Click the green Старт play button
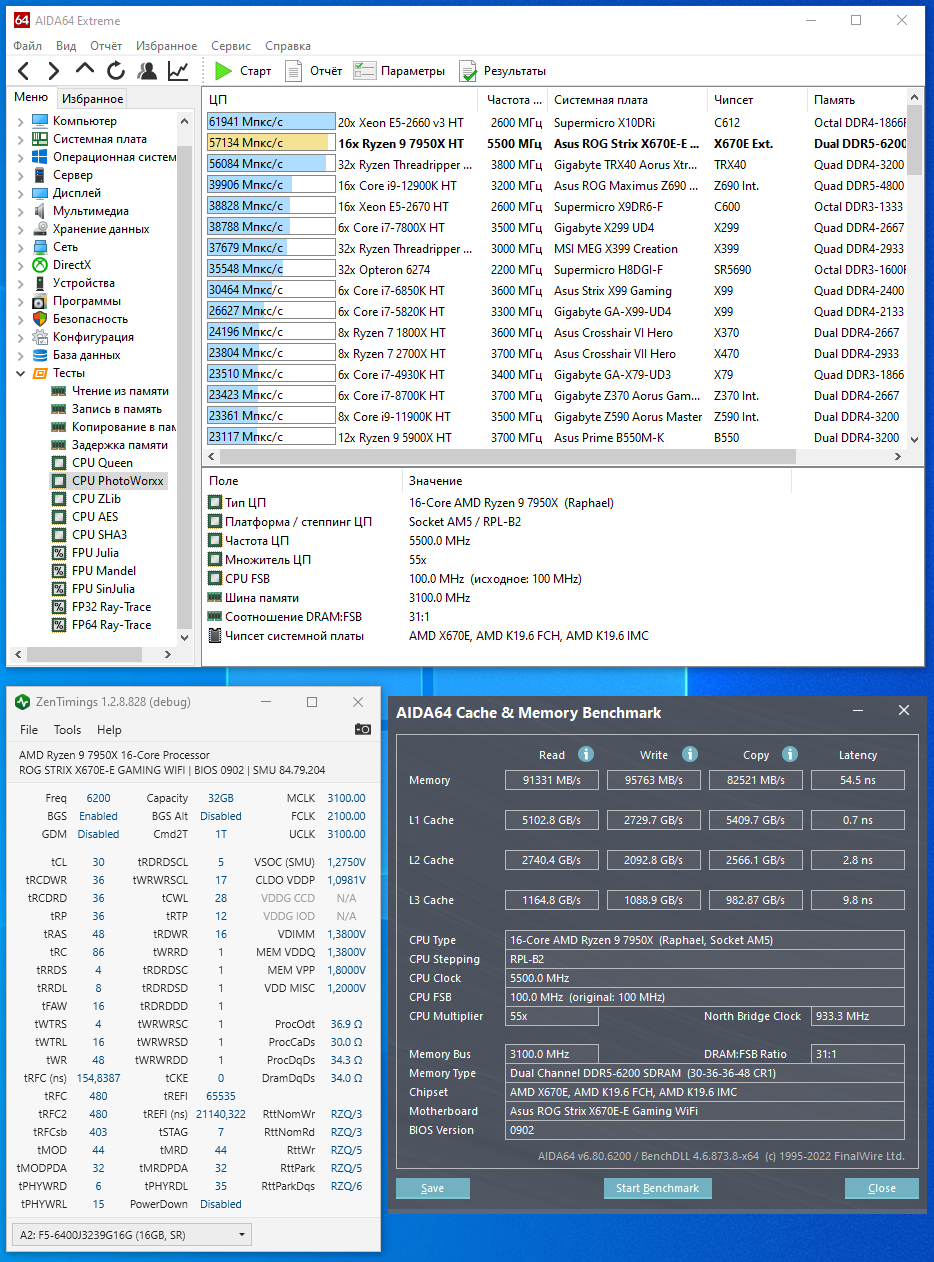This screenshot has height=1262, width=934. [x=242, y=71]
